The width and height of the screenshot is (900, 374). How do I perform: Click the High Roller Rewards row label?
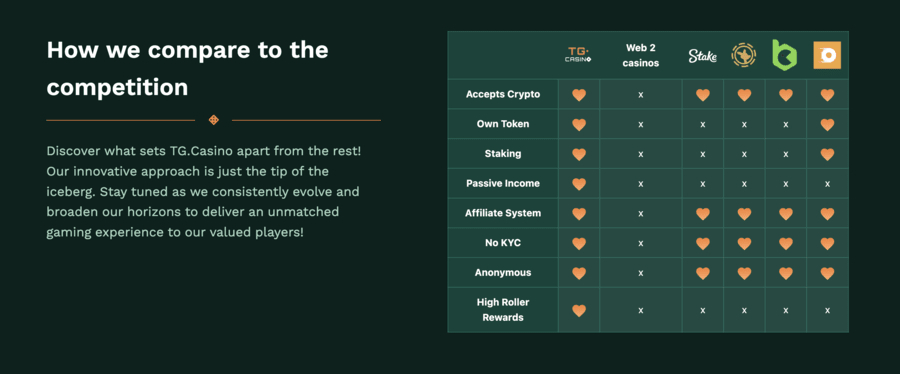503,310
